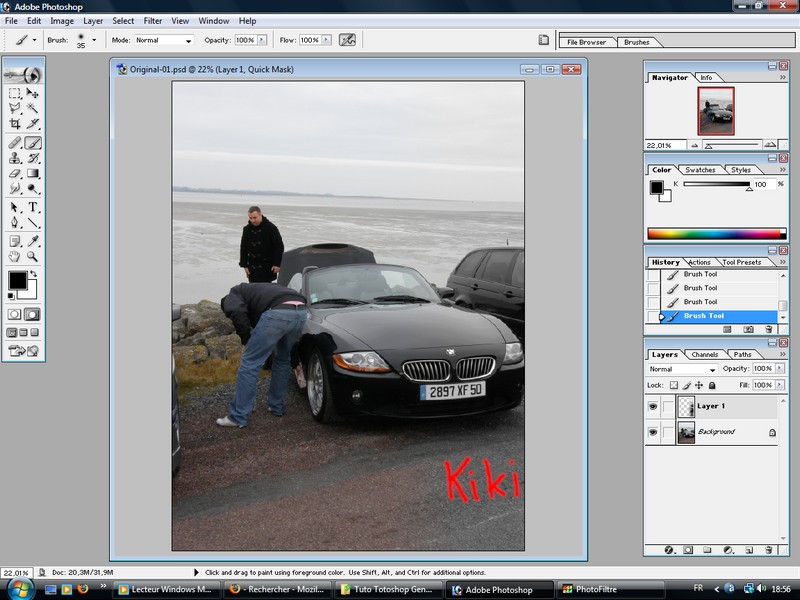This screenshot has height=600, width=800.
Task: Select the Lasso tool
Action: (15, 108)
